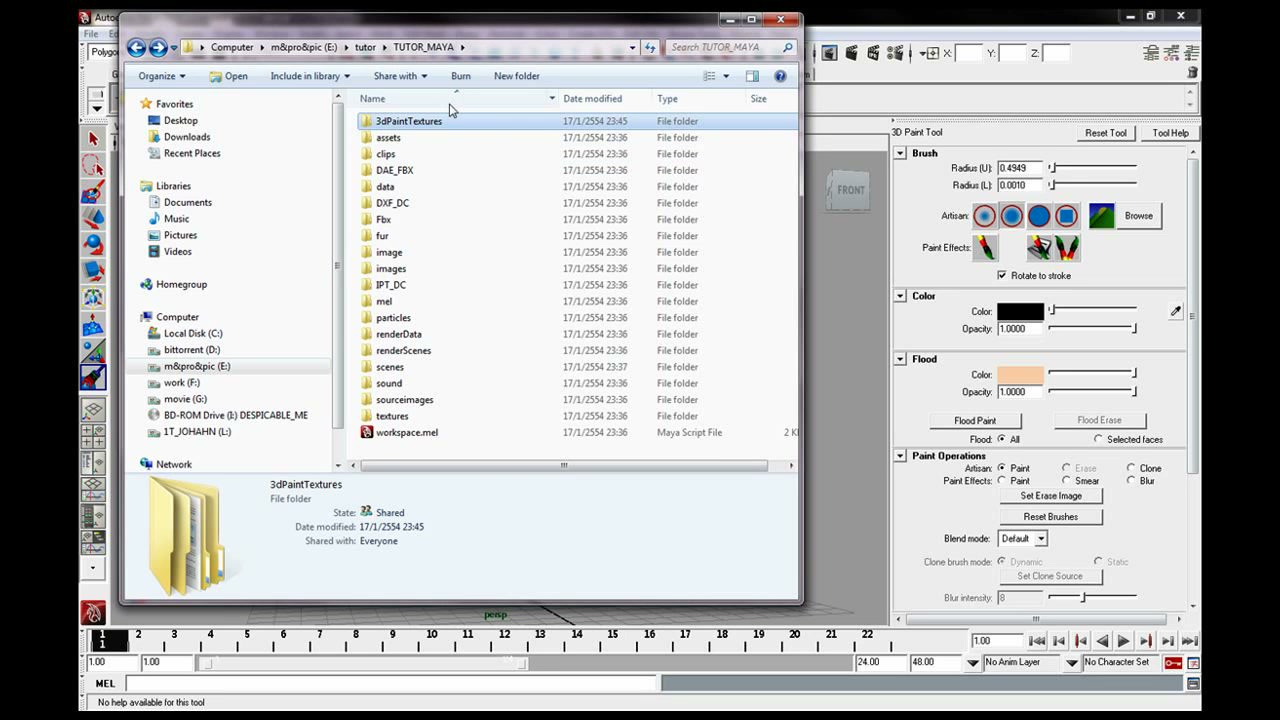Open the Blend mode dropdown
1280x720 pixels.
coord(1022,538)
